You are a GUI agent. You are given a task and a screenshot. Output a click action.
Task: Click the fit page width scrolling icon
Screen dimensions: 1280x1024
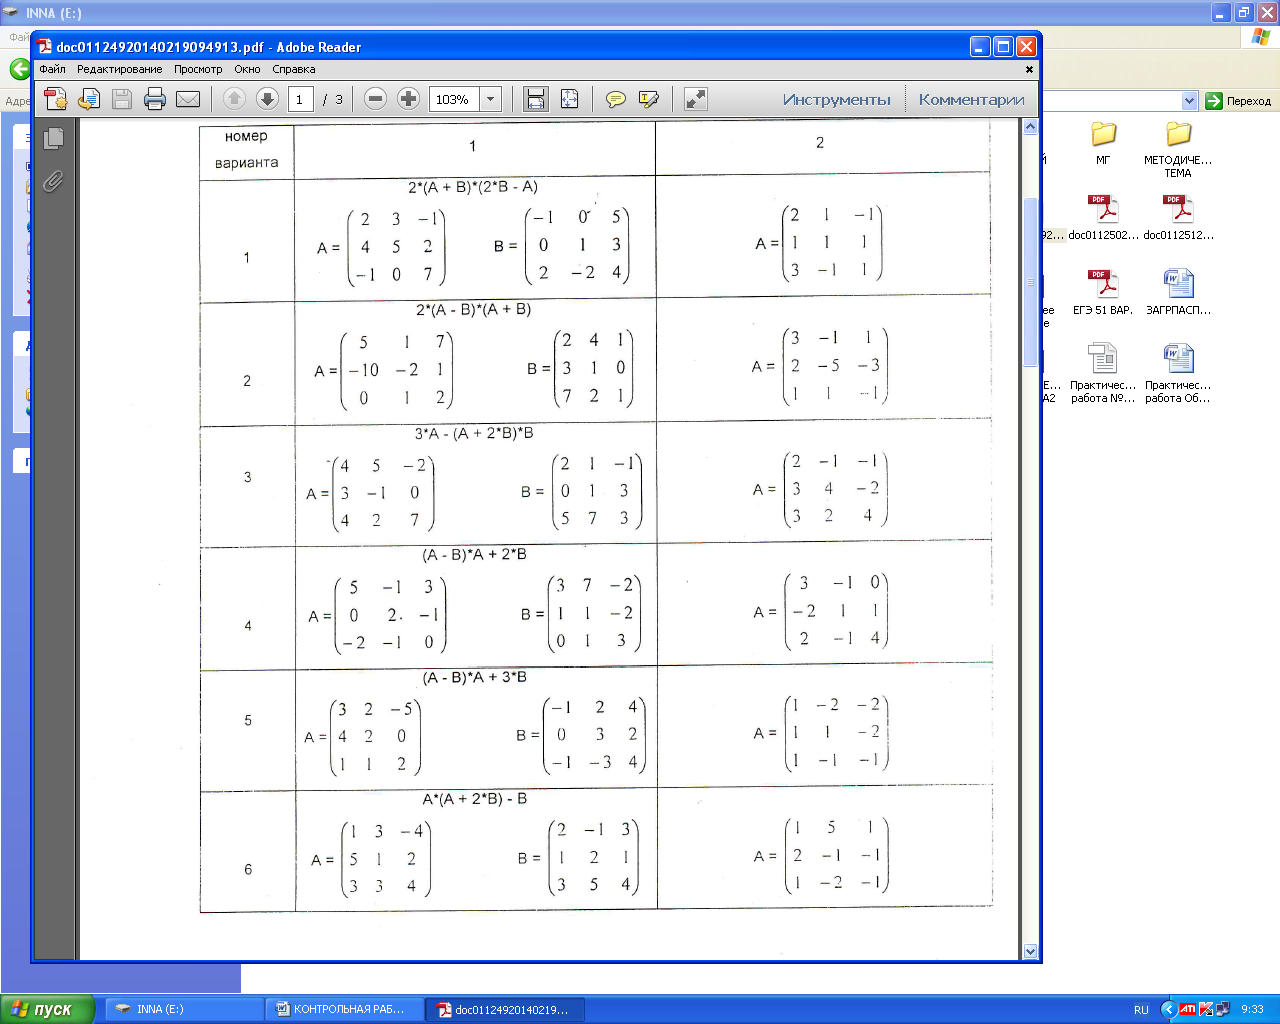click(x=536, y=99)
